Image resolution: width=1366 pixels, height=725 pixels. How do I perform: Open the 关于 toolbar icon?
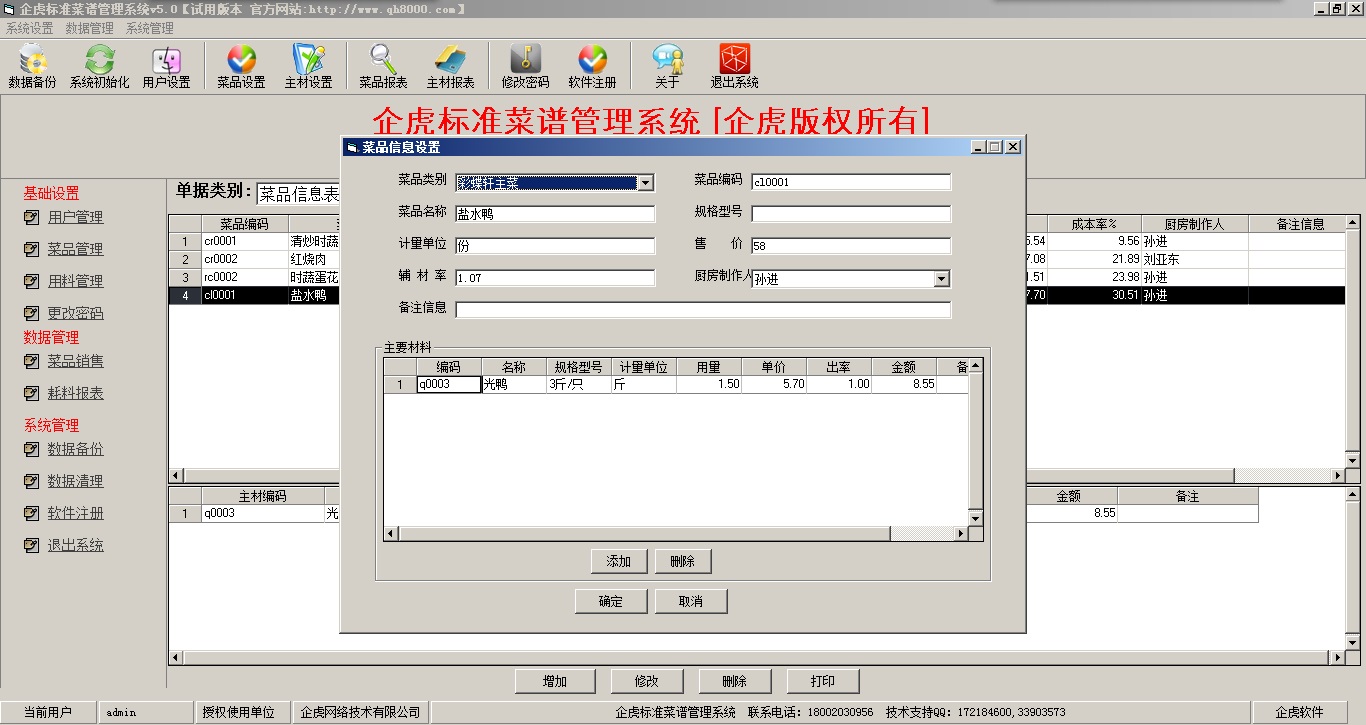(x=667, y=67)
